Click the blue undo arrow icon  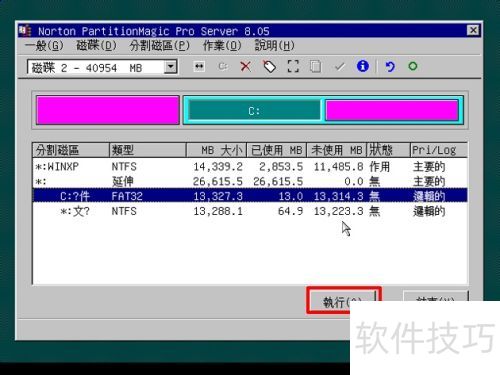pyautogui.click(x=389, y=67)
